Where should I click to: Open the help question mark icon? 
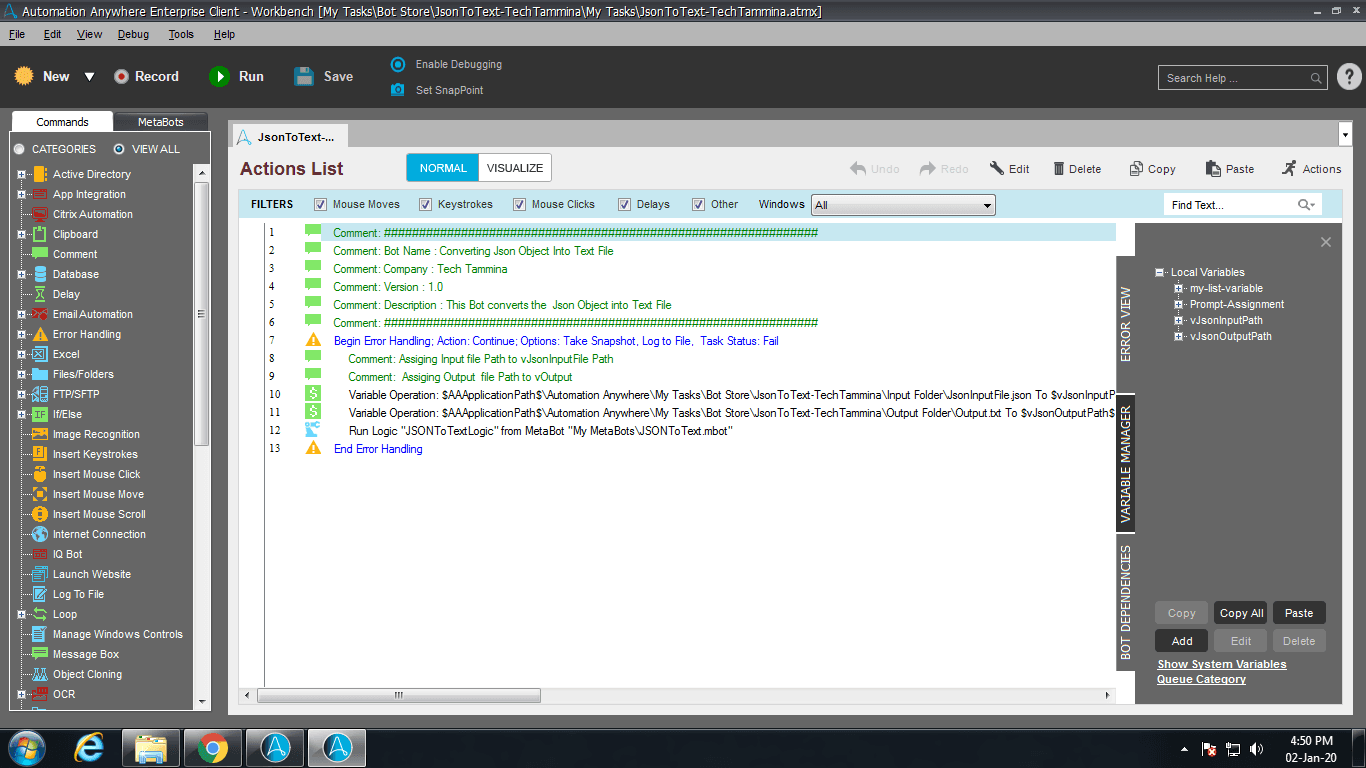click(x=1349, y=77)
